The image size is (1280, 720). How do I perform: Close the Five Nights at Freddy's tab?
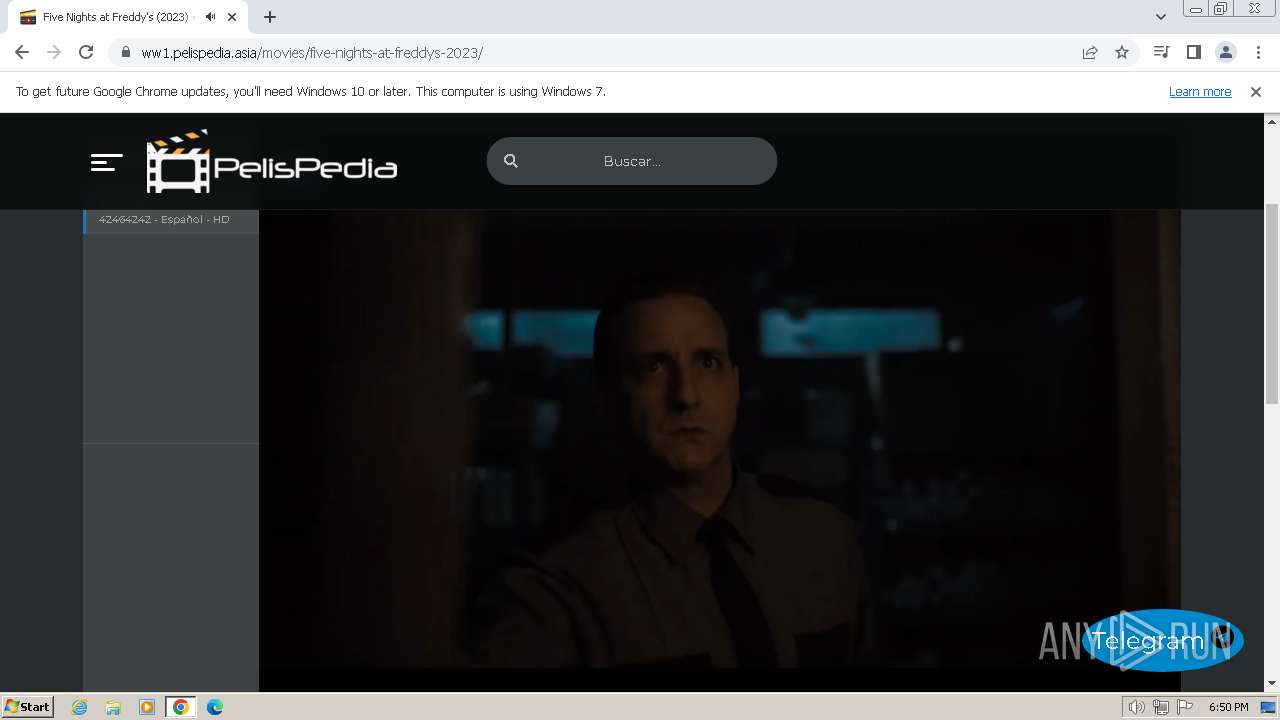pos(232,17)
